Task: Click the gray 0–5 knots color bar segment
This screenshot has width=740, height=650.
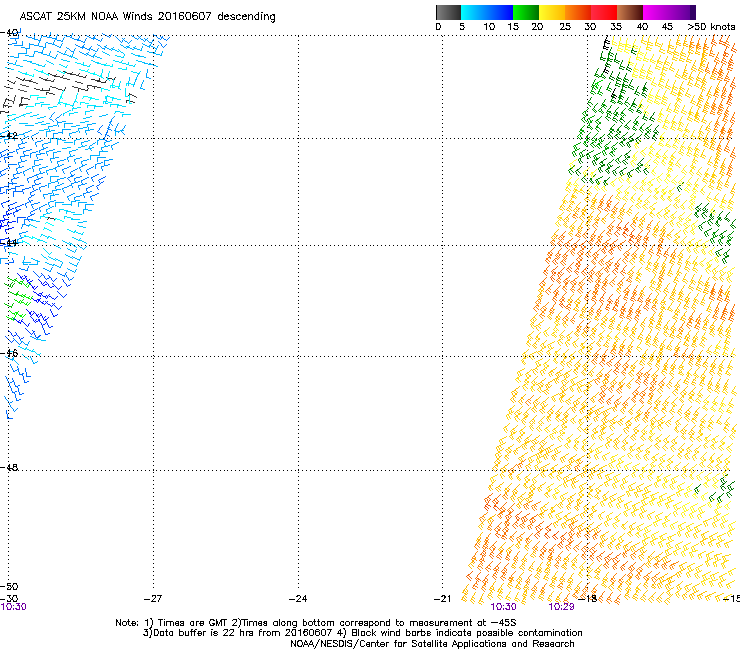Action: coord(448,12)
